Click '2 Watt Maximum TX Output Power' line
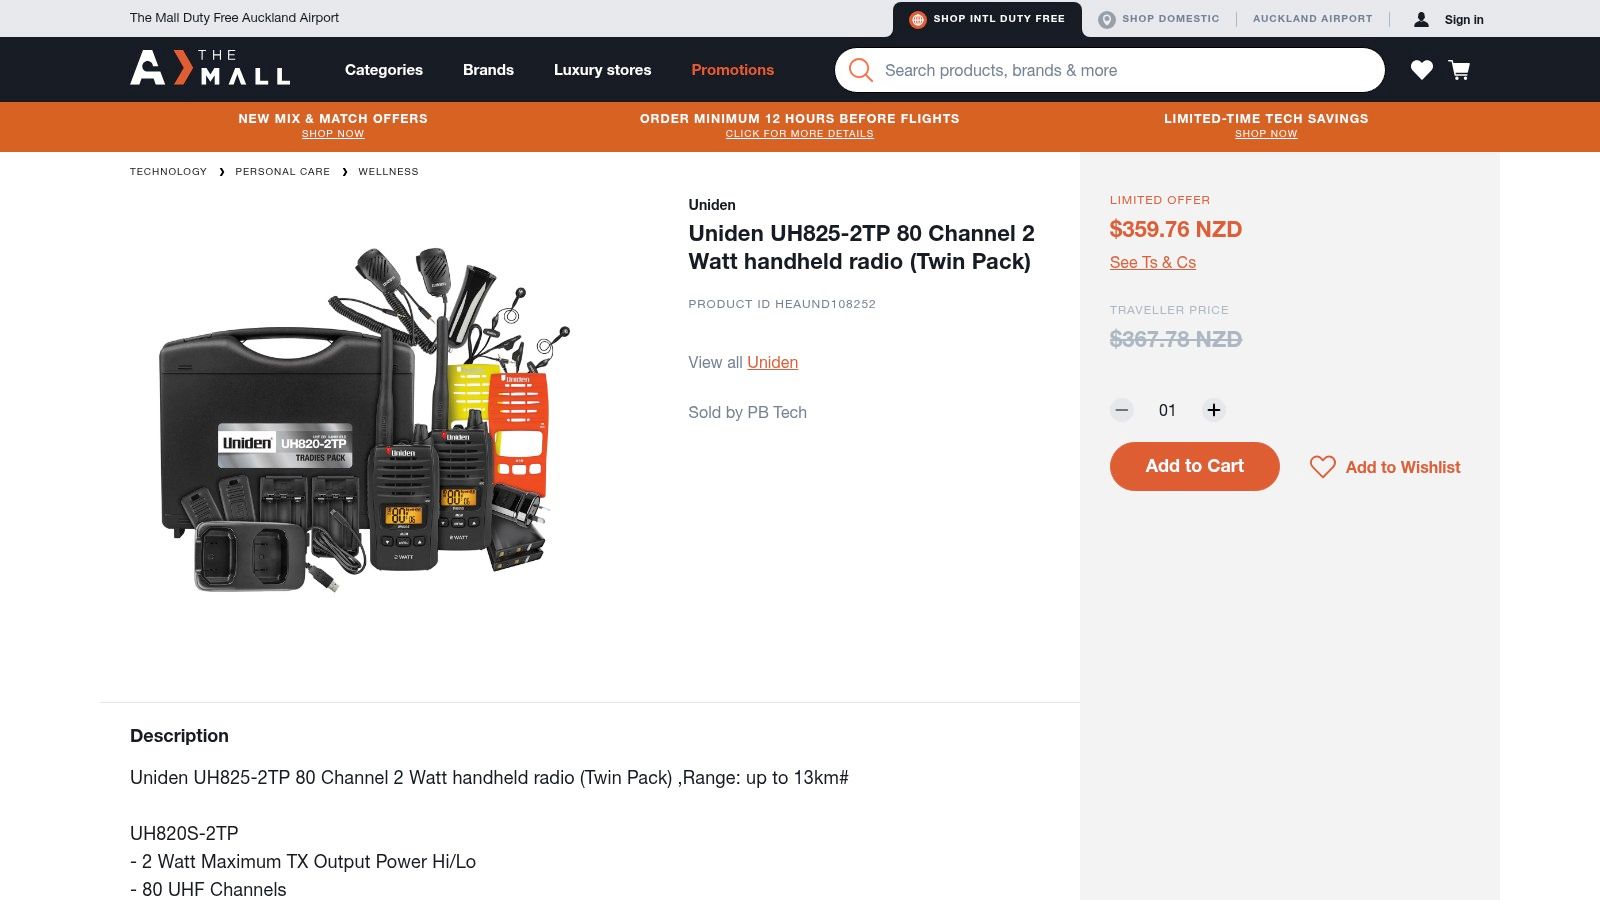Viewport: 1600px width, 900px height. pyautogui.click(x=303, y=861)
